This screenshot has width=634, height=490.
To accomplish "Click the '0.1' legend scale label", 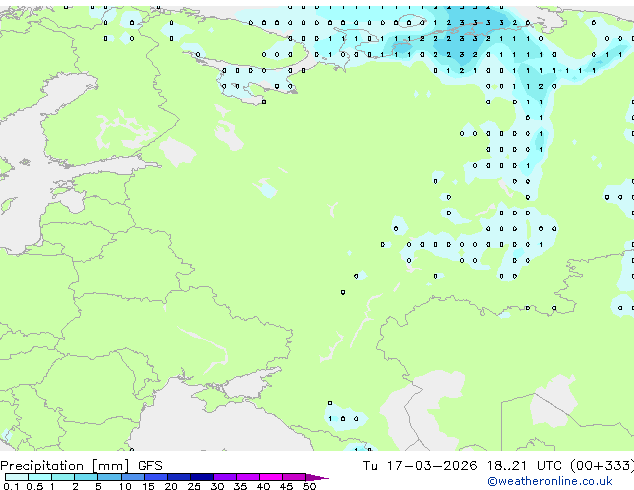I will click(x=10, y=486).
